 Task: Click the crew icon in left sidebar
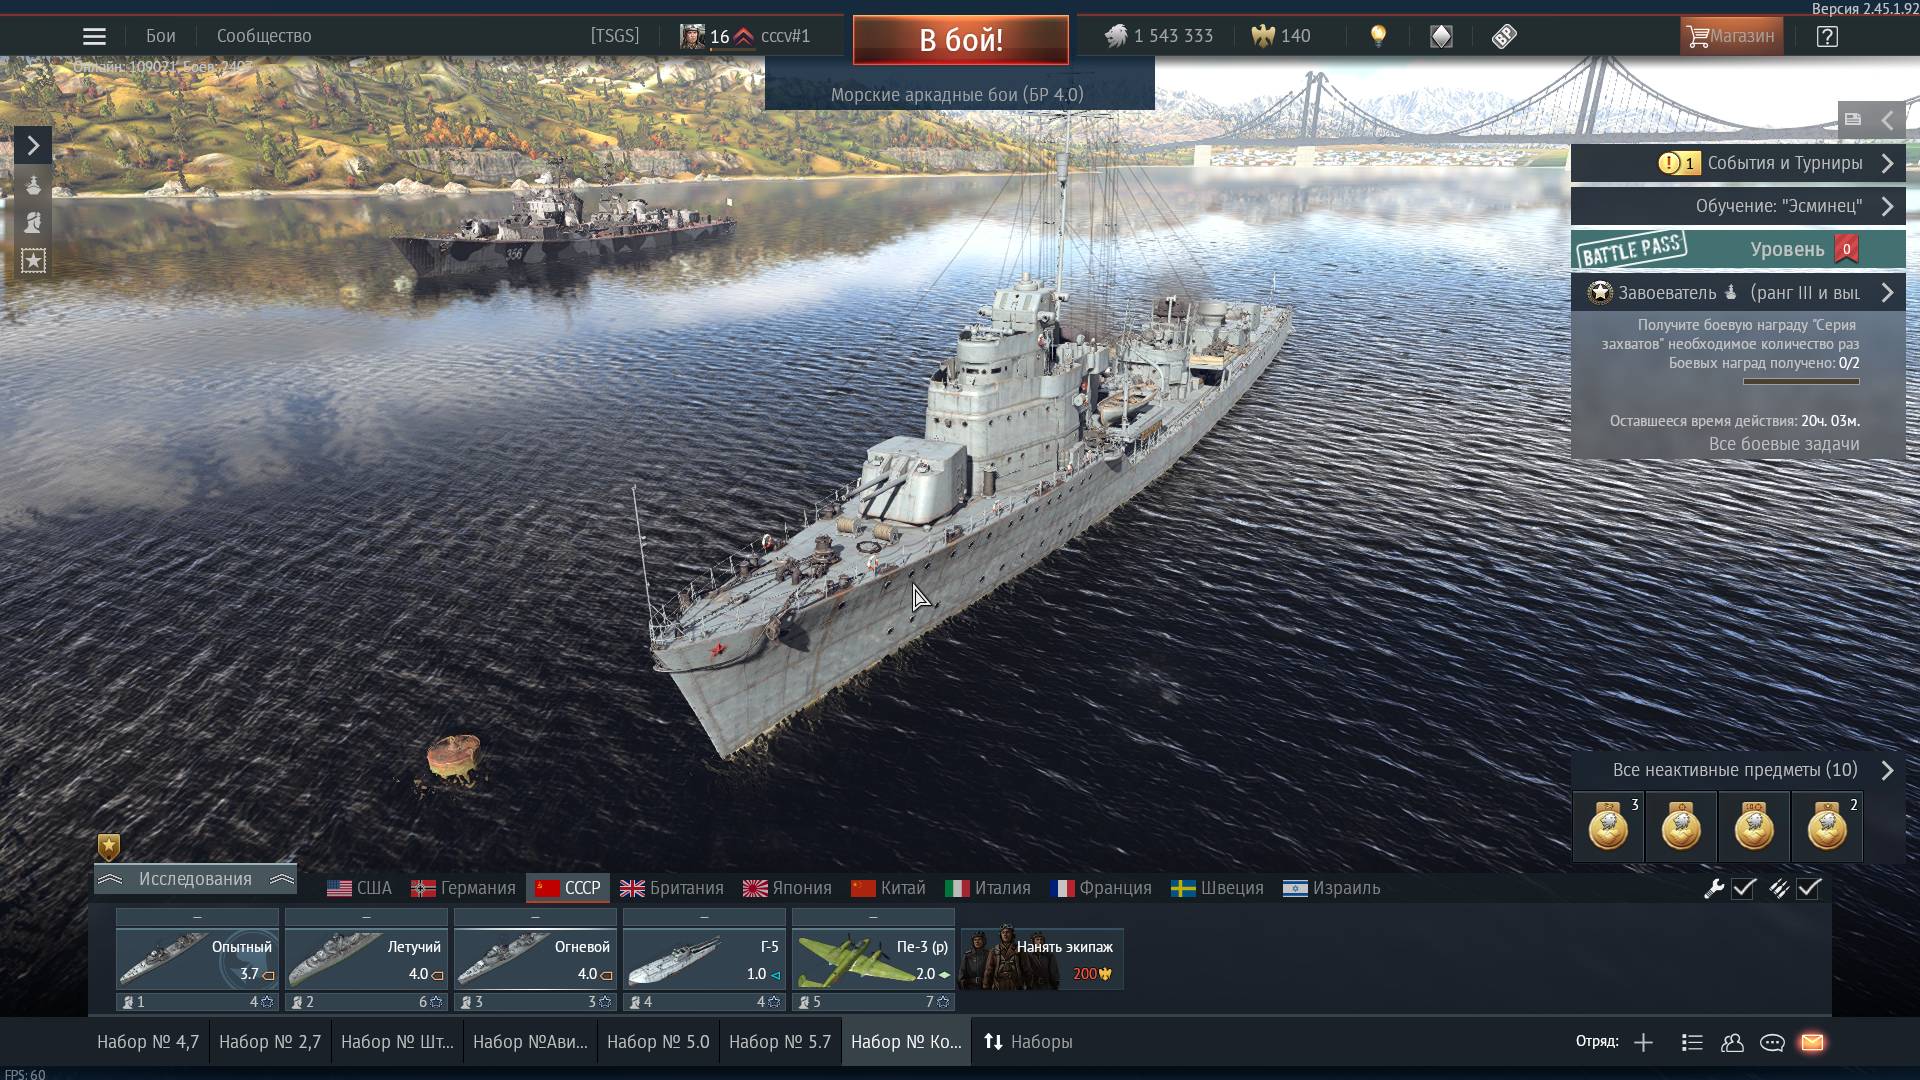(x=33, y=222)
